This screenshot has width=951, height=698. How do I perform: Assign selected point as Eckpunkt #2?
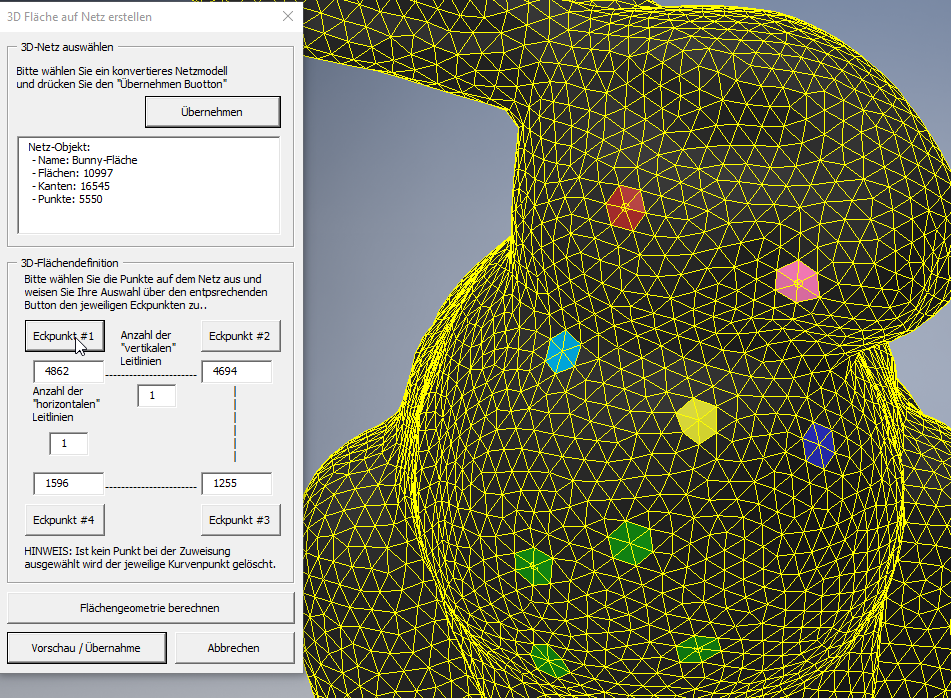(240, 336)
